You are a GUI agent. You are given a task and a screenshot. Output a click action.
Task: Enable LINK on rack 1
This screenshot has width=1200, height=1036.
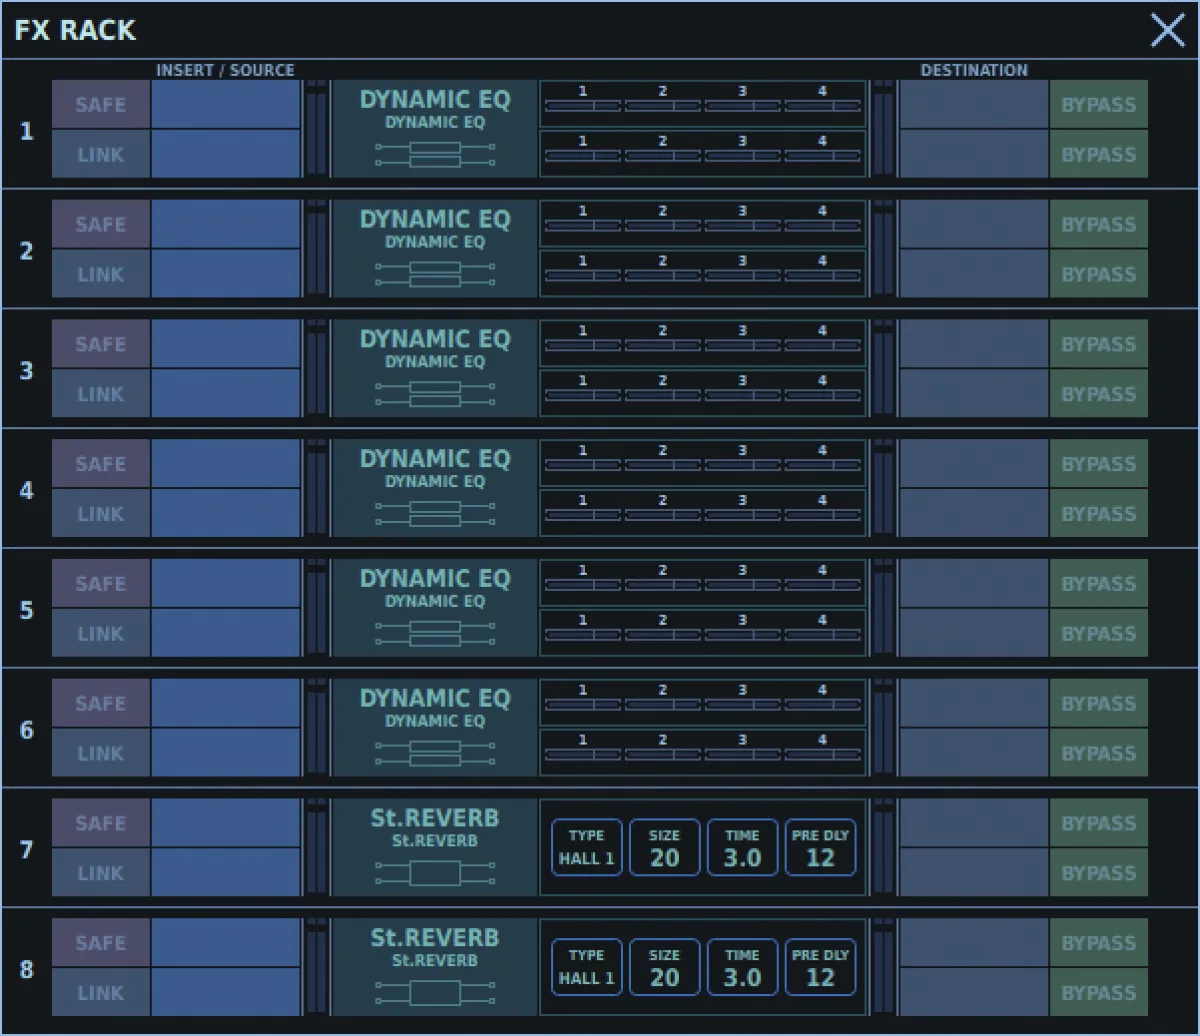pos(101,154)
